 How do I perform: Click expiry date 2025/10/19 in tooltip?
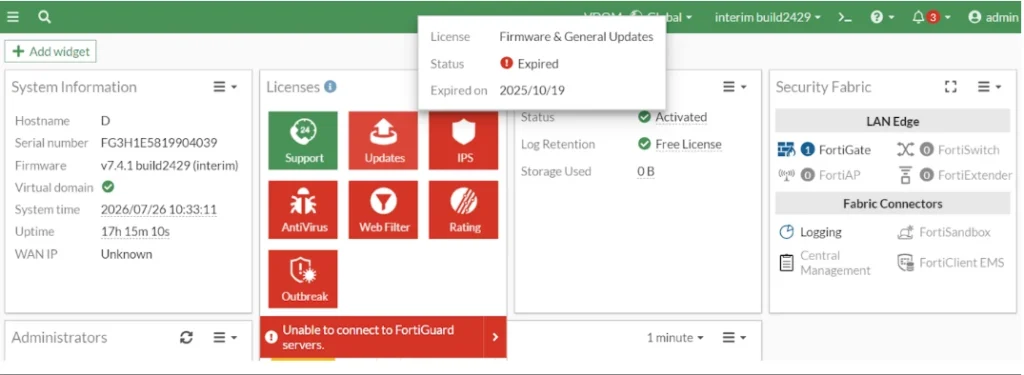(532, 91)
